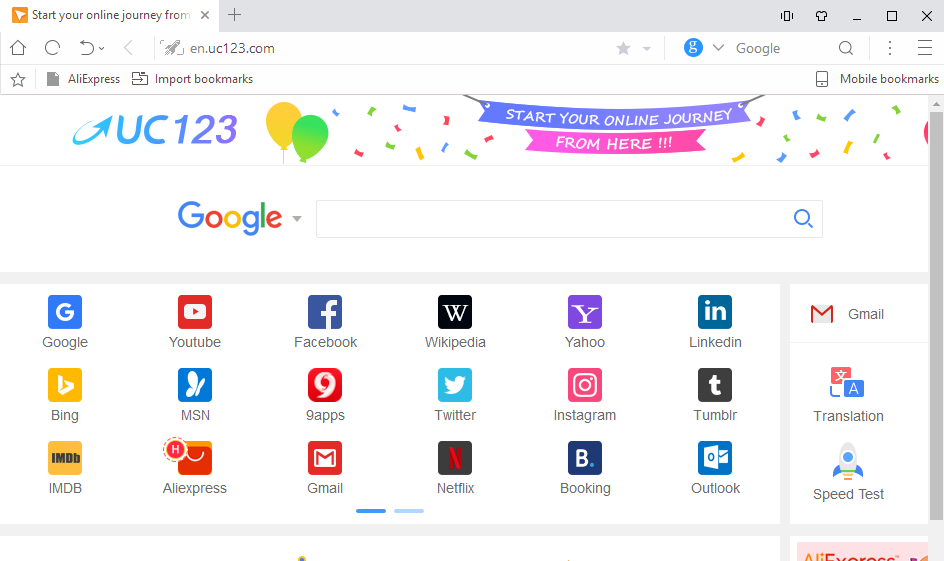The height and width of the screenshot is (561, 944).
Task: Open the hamburger main menu
Action: coord(925,48)
